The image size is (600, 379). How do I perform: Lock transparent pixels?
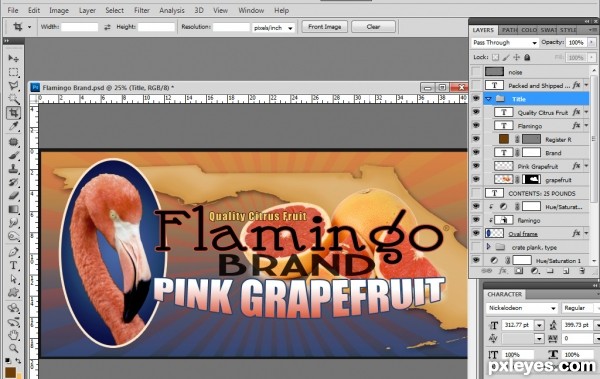click(496, 57)
